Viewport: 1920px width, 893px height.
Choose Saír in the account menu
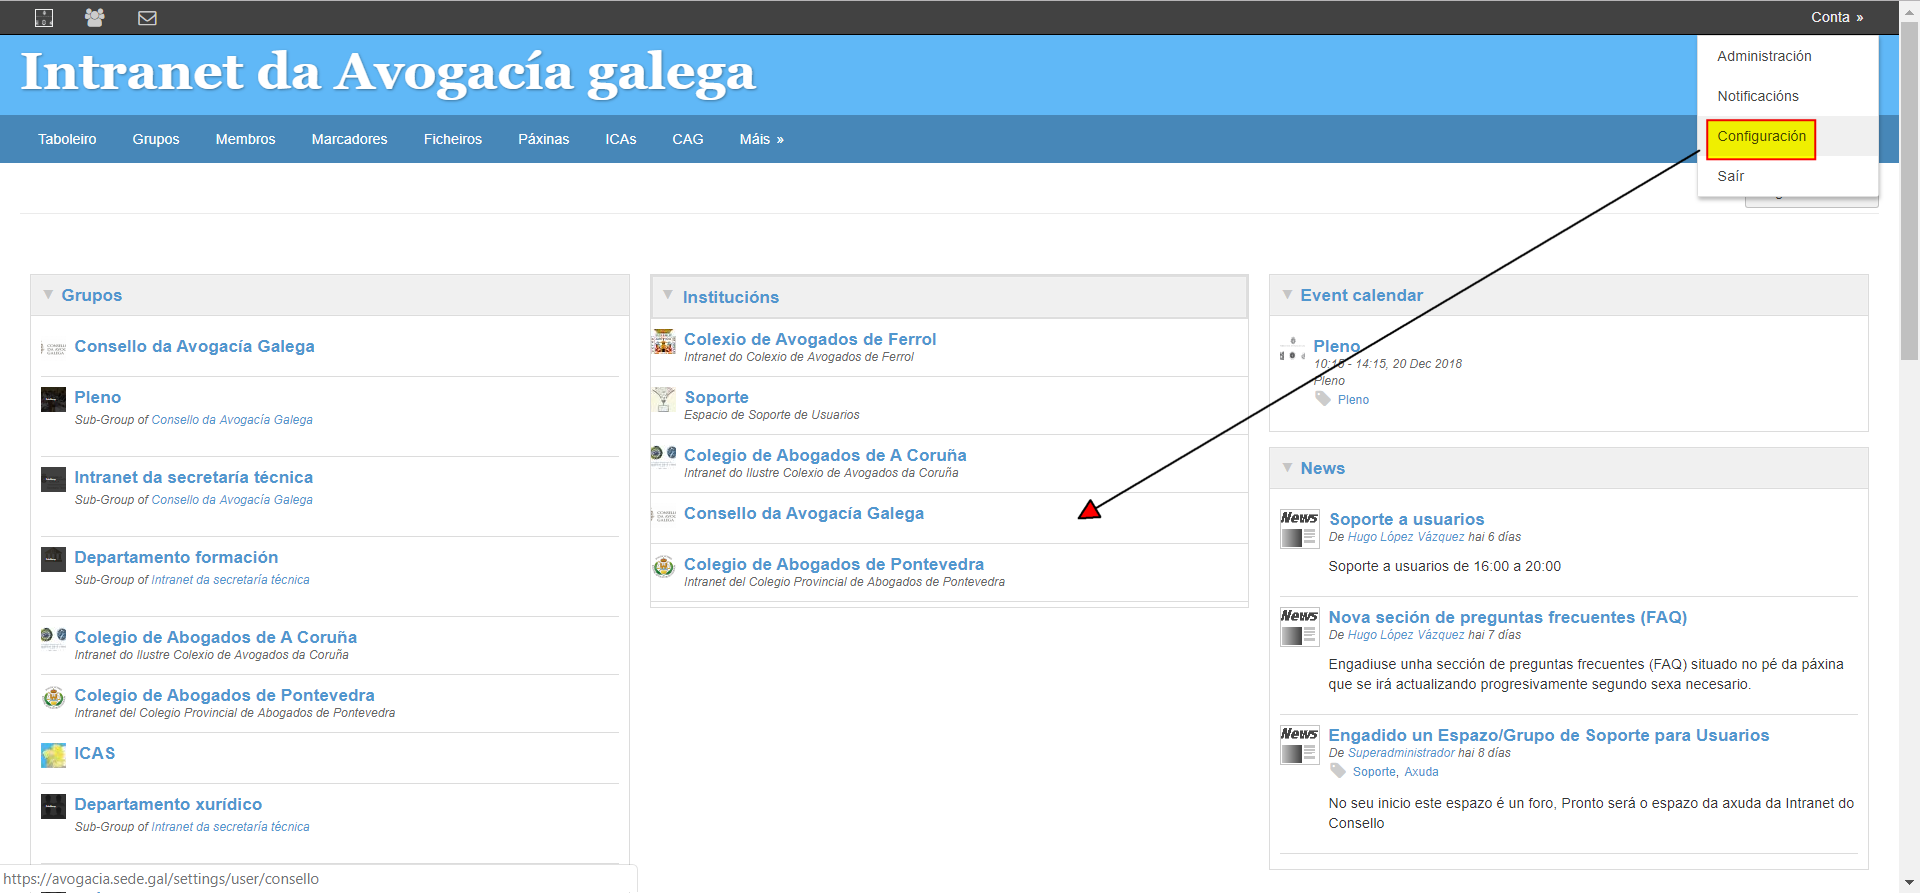tap(1730, 176)
